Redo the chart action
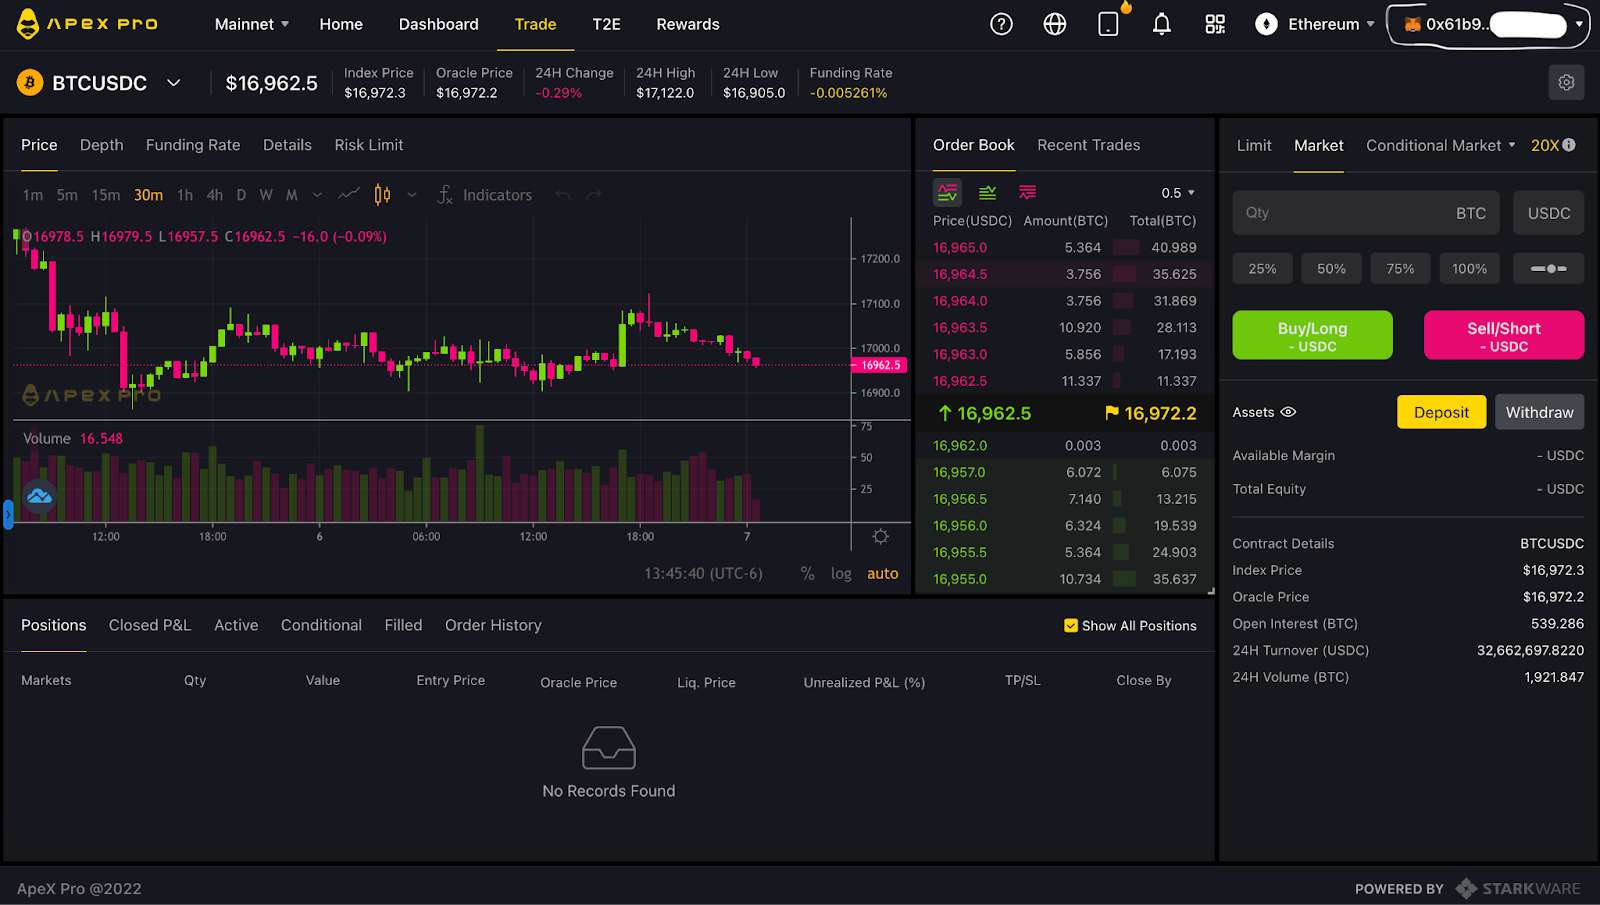Image resolution: width=1600 pixels, height=905 pixels. coord(594,195)
